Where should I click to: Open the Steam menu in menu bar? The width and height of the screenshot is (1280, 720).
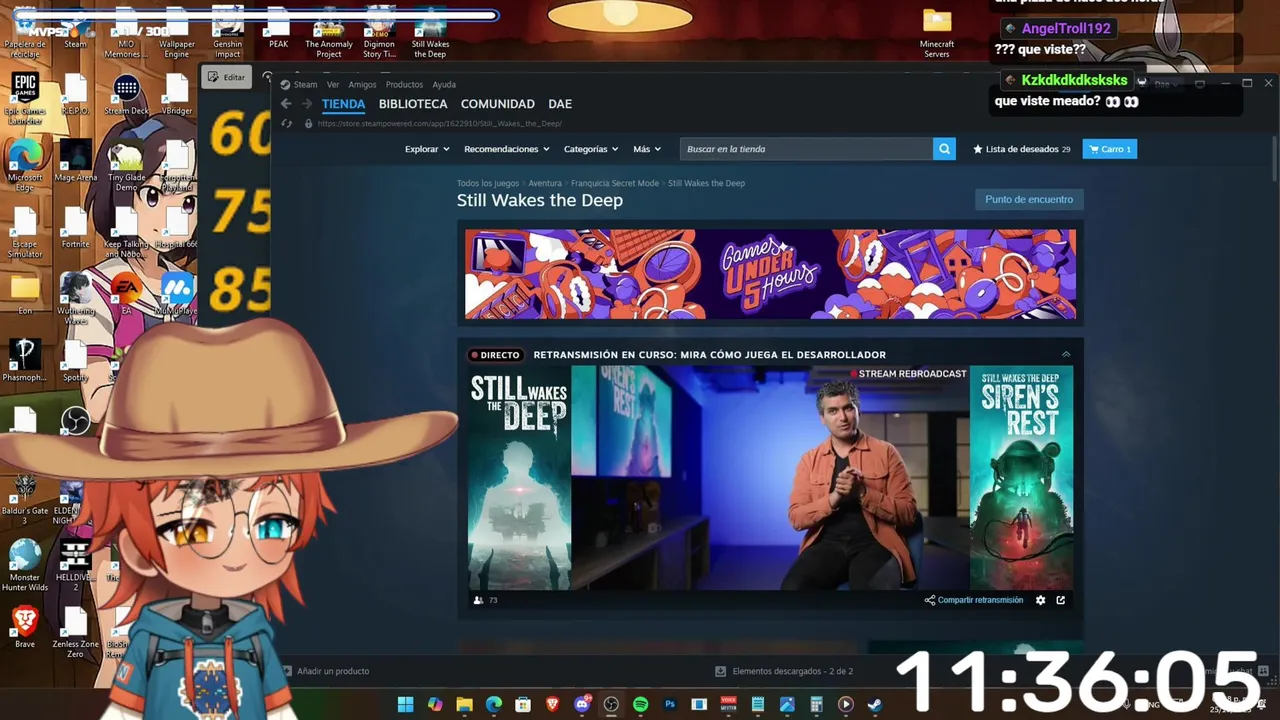[x=299, y=85]
